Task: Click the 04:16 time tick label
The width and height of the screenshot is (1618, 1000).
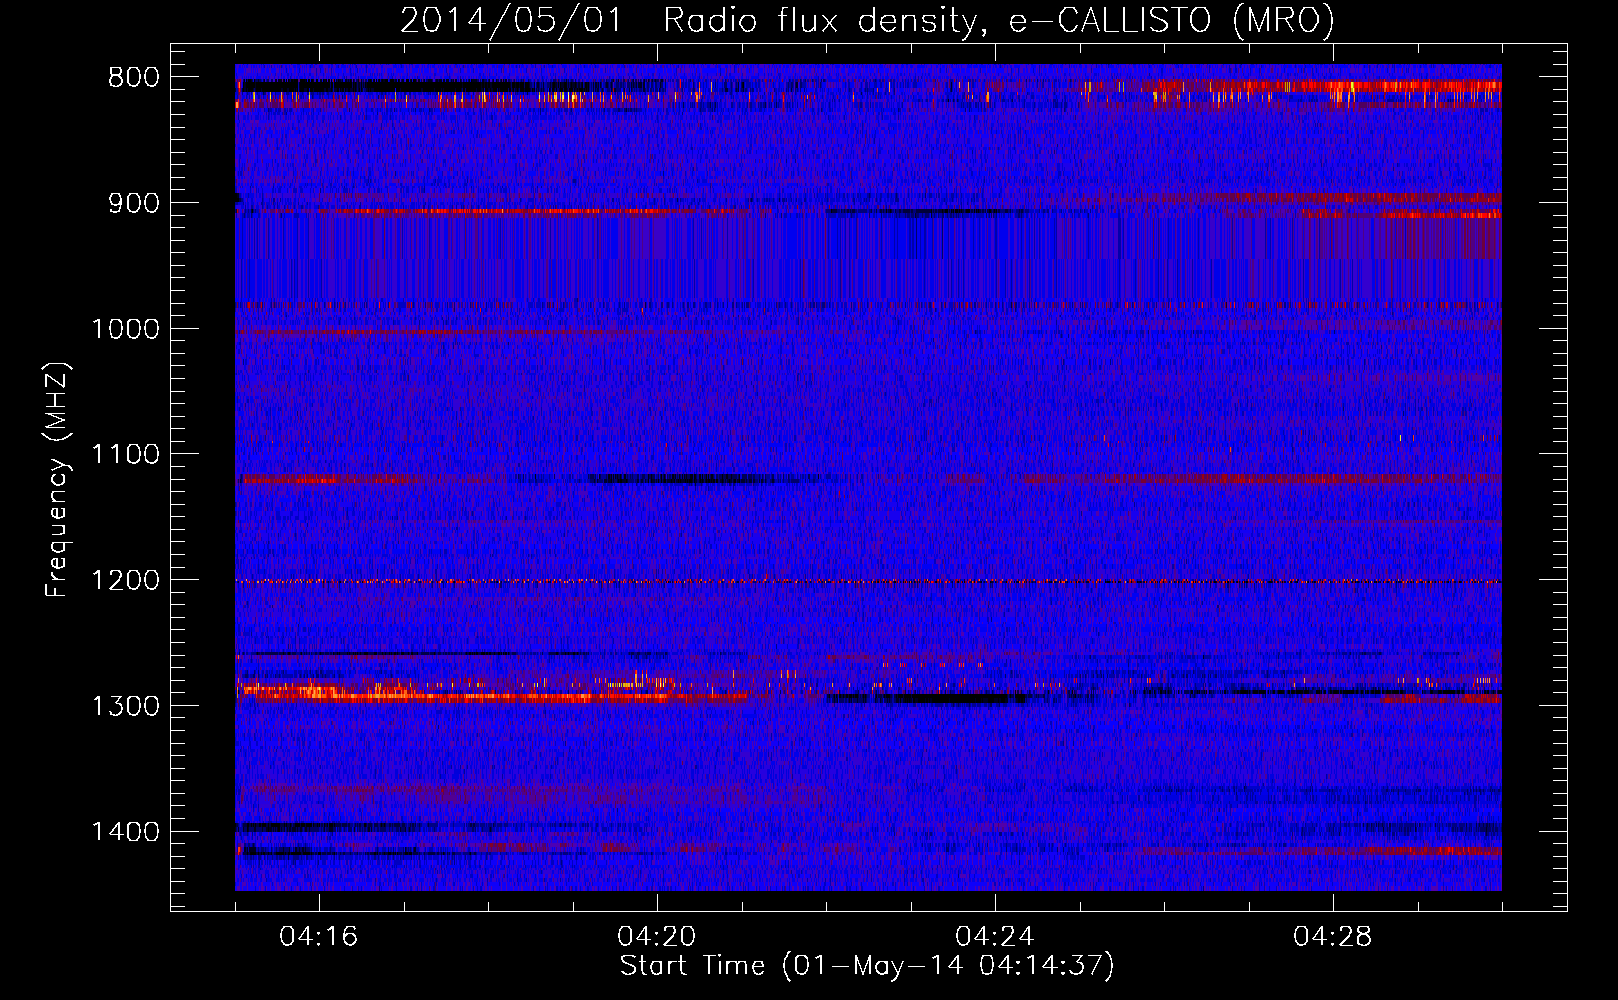Action: pyautogui.click(x=319, y=937)
